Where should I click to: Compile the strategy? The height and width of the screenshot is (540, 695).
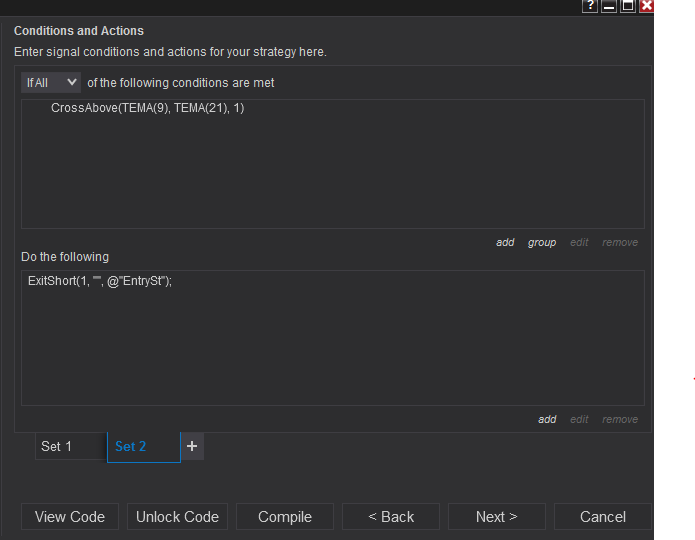pos(285,517)
